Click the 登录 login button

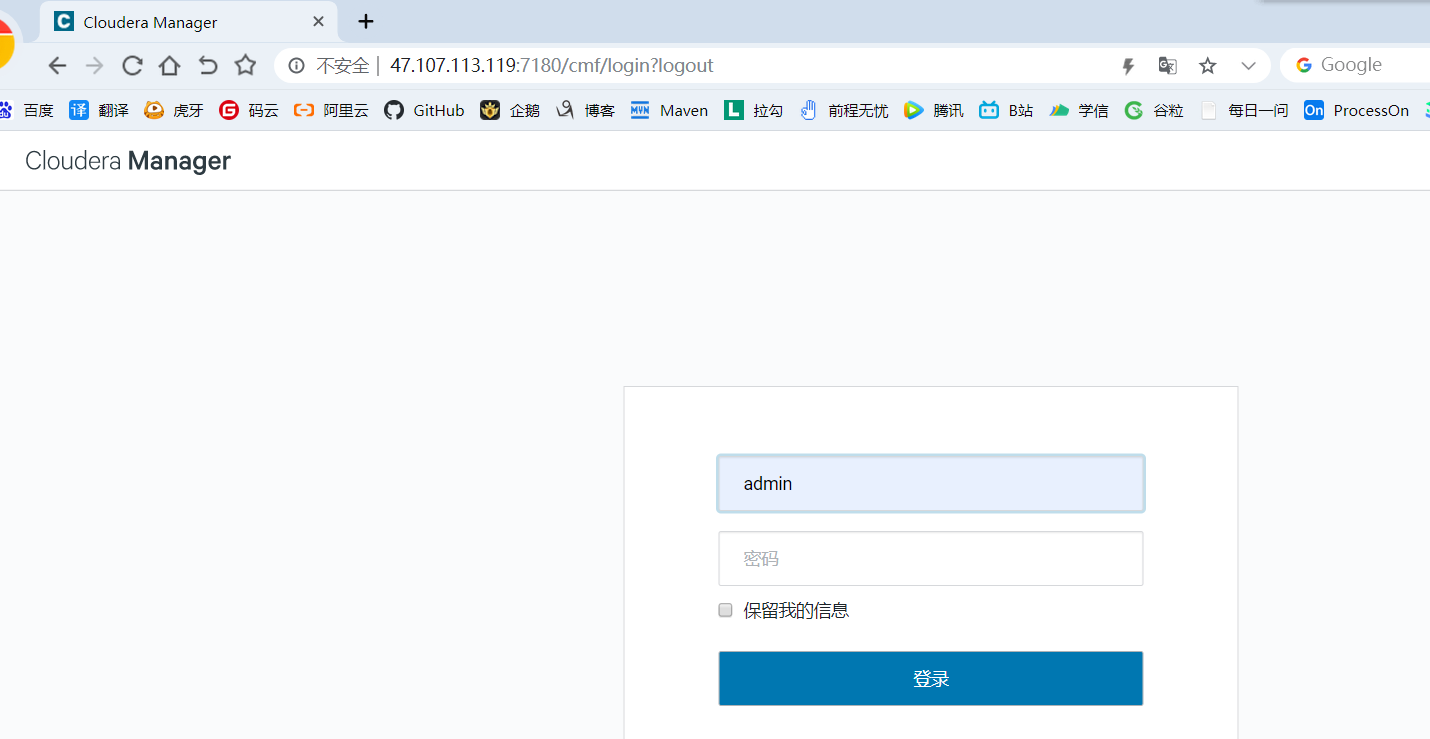point(931,679)
